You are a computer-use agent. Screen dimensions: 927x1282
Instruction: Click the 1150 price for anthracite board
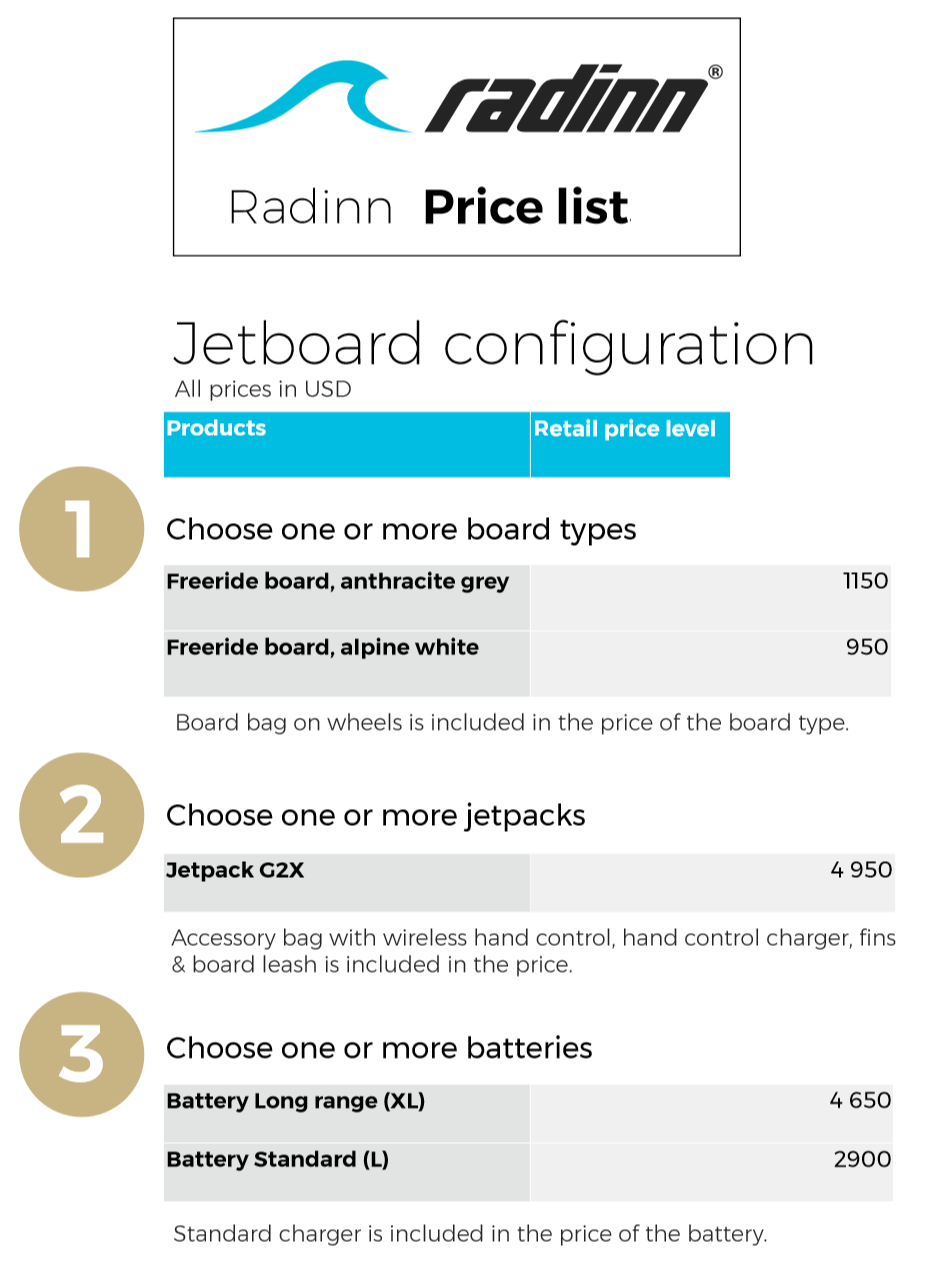point(865,581)
